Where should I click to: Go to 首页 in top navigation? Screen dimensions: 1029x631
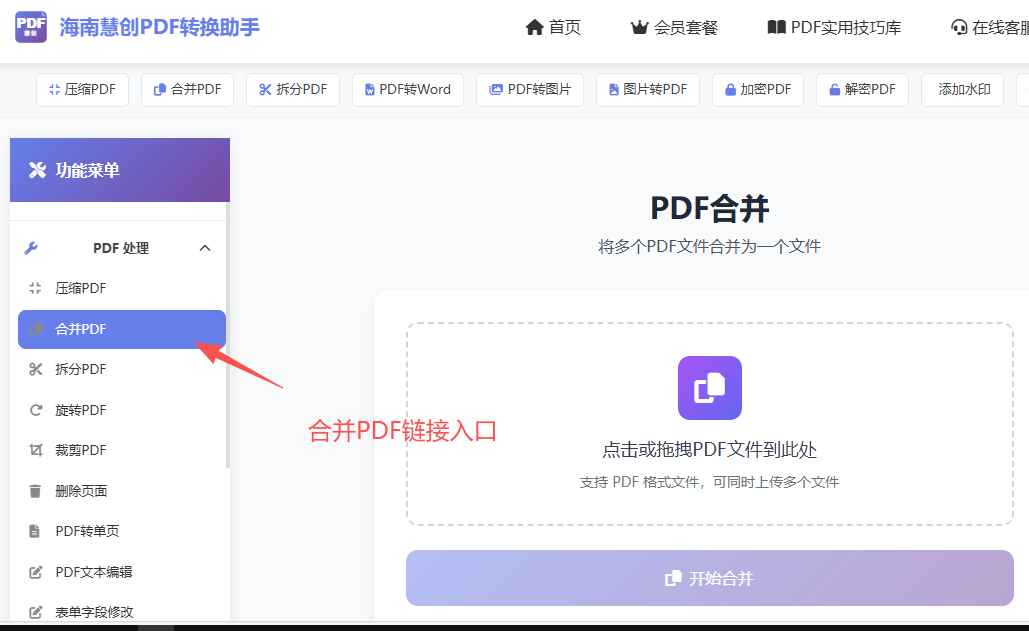click(x=553, y=27)
